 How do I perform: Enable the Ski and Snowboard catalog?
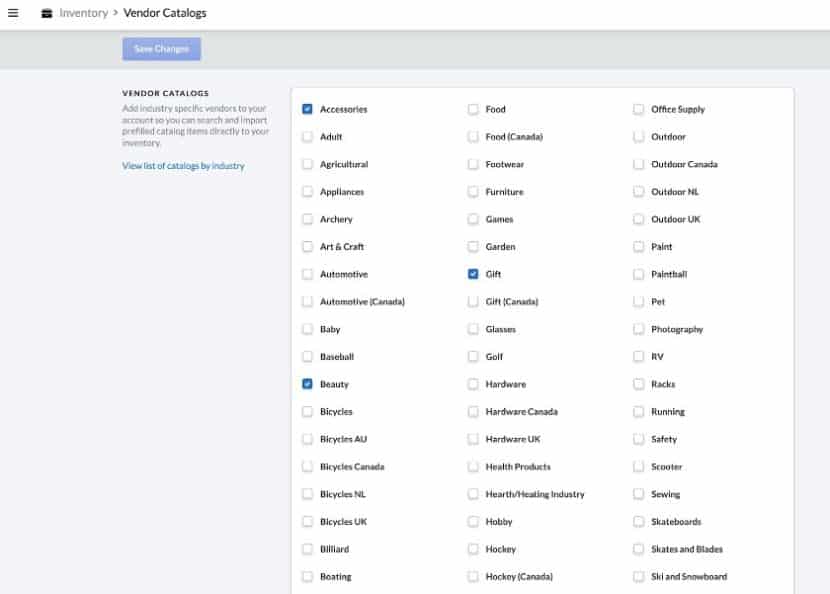tap(638, 576)
